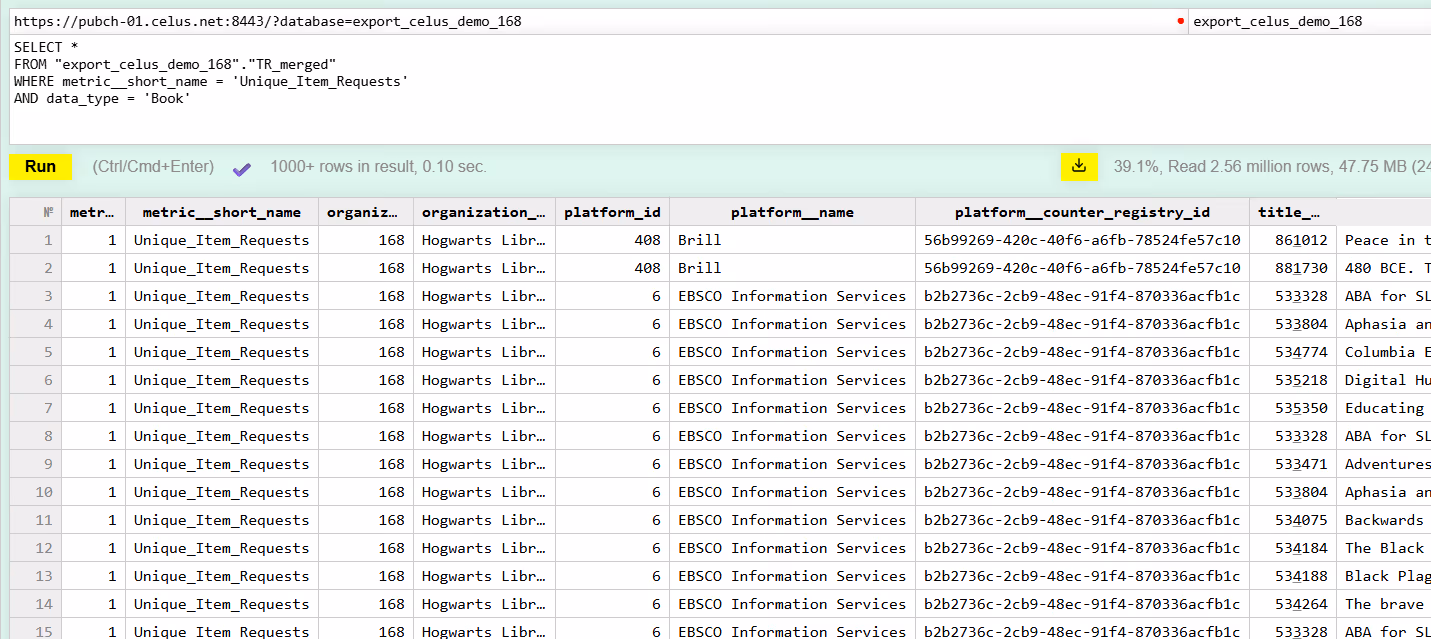
Task: Click title id 534188 in row 13
Action: (x=1292, y=576)
